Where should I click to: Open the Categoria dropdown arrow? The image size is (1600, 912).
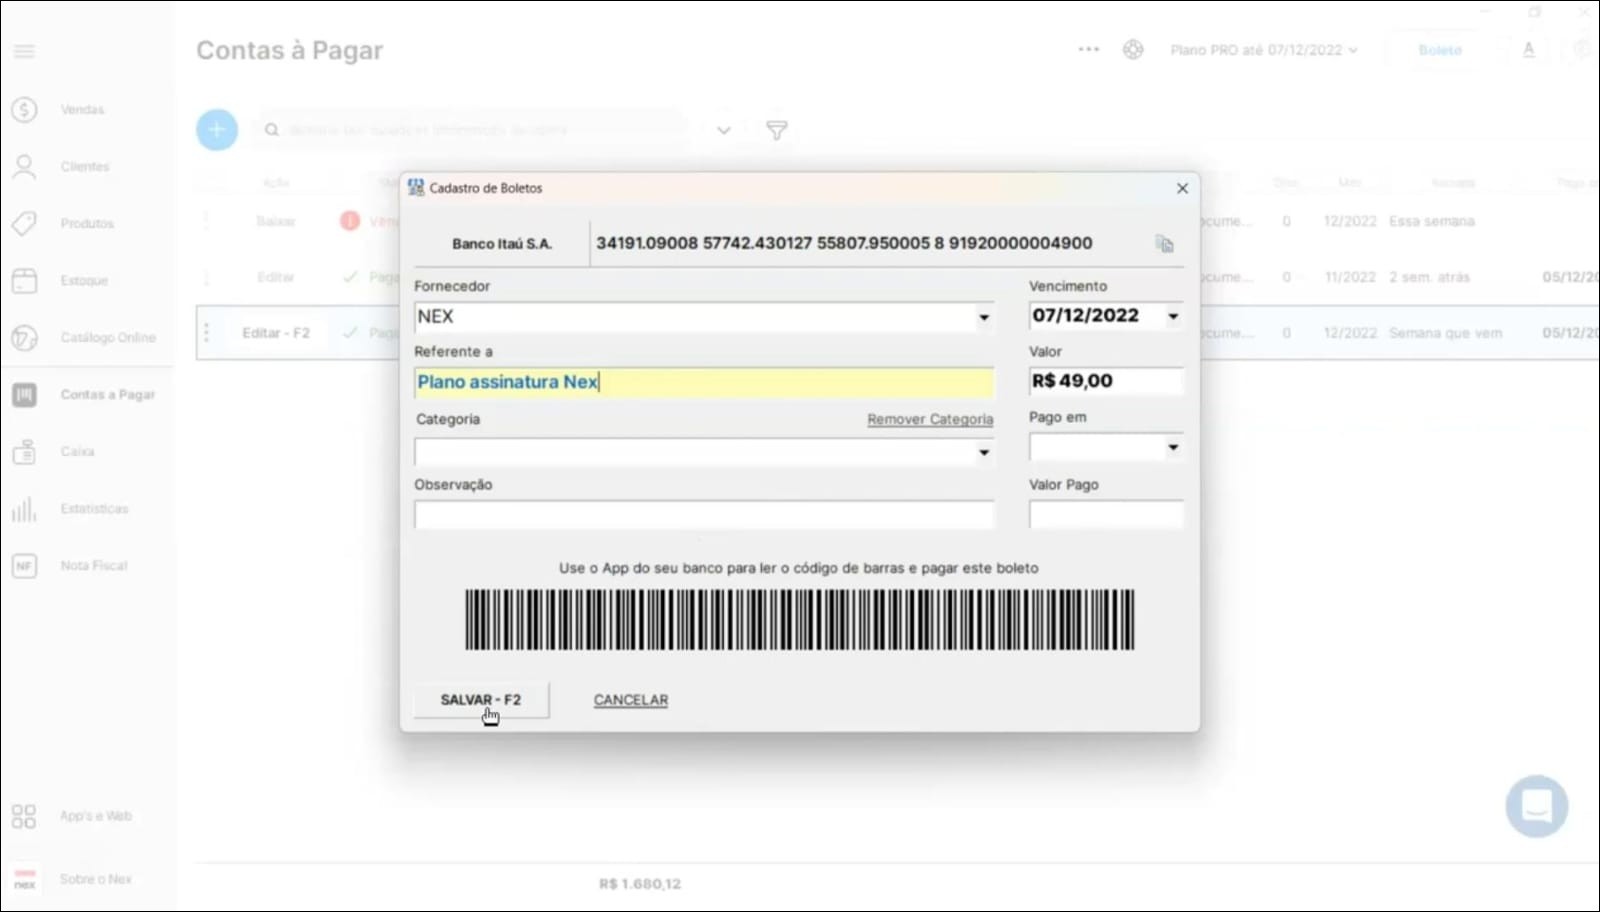click(x=984, y=453)
